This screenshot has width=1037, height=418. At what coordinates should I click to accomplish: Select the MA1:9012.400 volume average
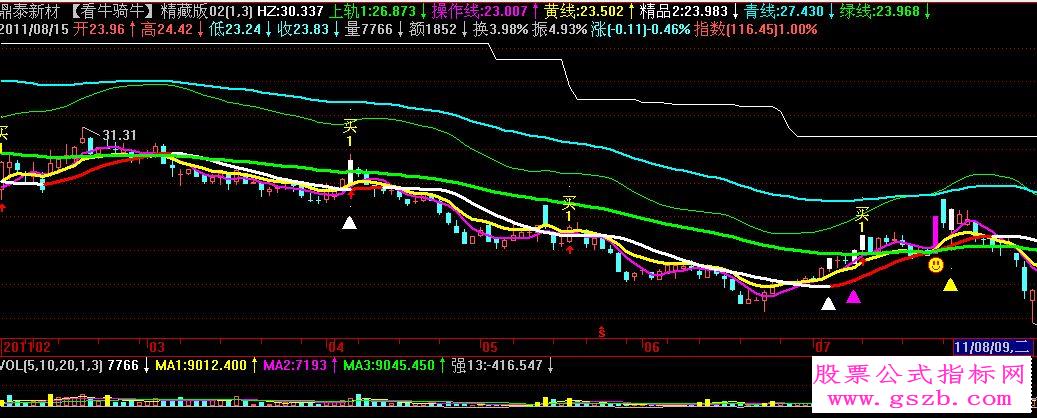click(x=201, y=365)
